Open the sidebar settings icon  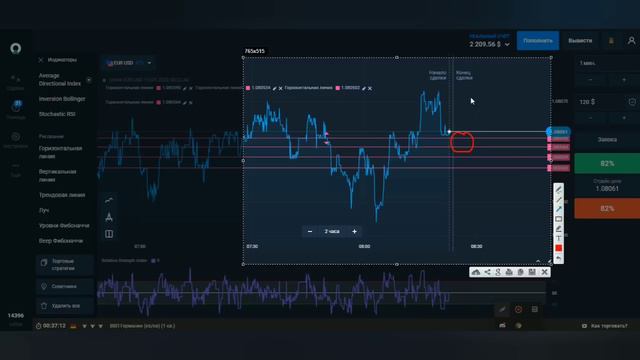tap(16, 137)
